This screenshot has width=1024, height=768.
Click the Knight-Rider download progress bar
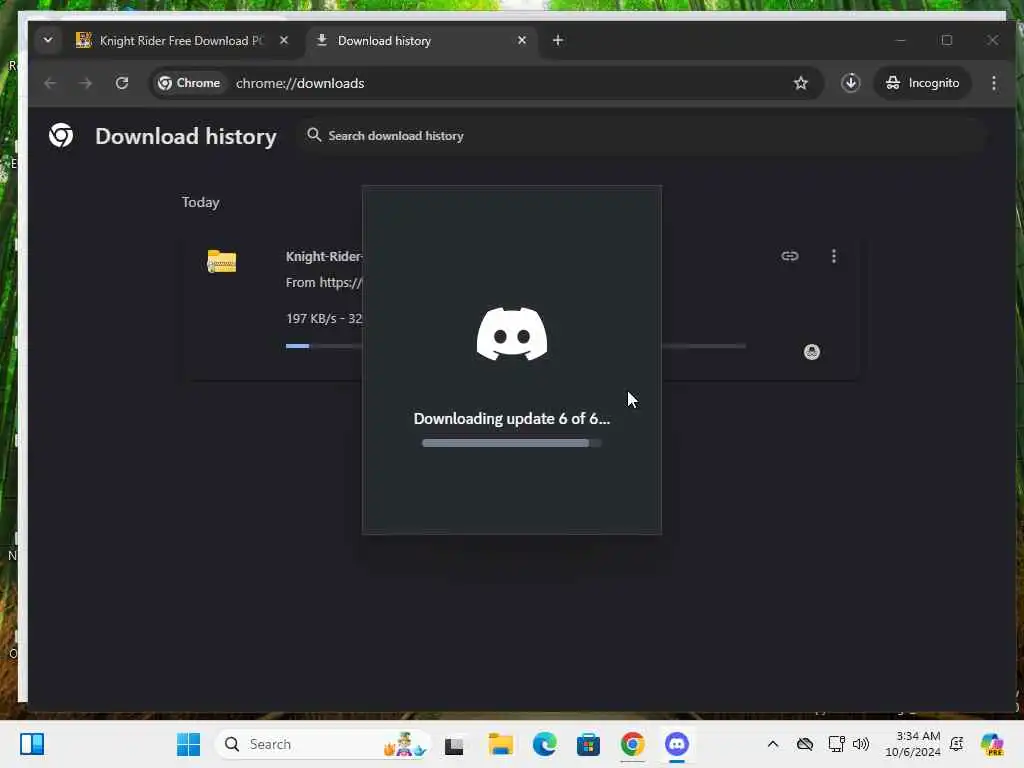coord(515,346)
